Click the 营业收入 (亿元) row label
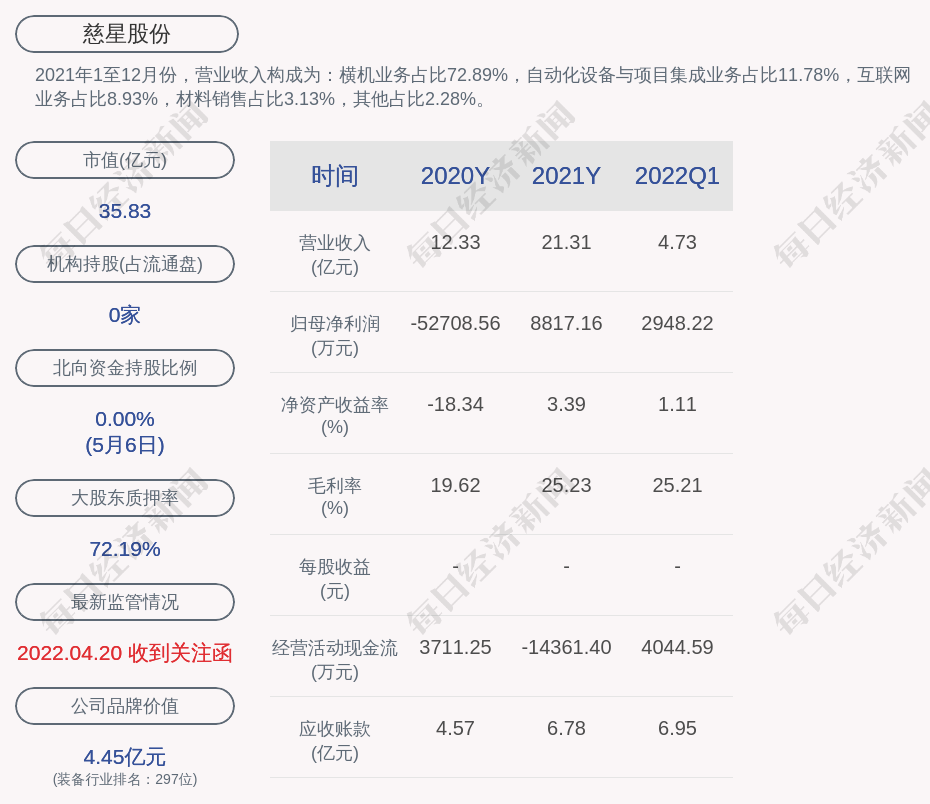 (x=335, y=255)
